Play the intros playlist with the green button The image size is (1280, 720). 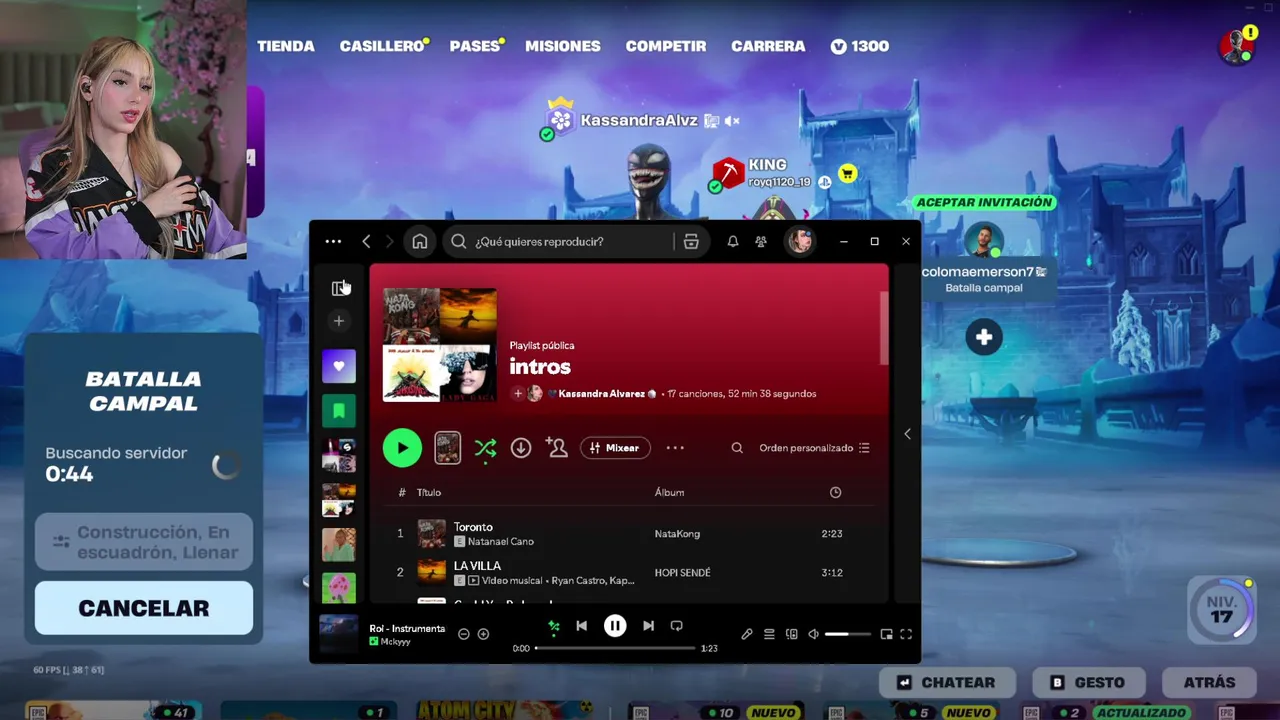coord(402,448)
